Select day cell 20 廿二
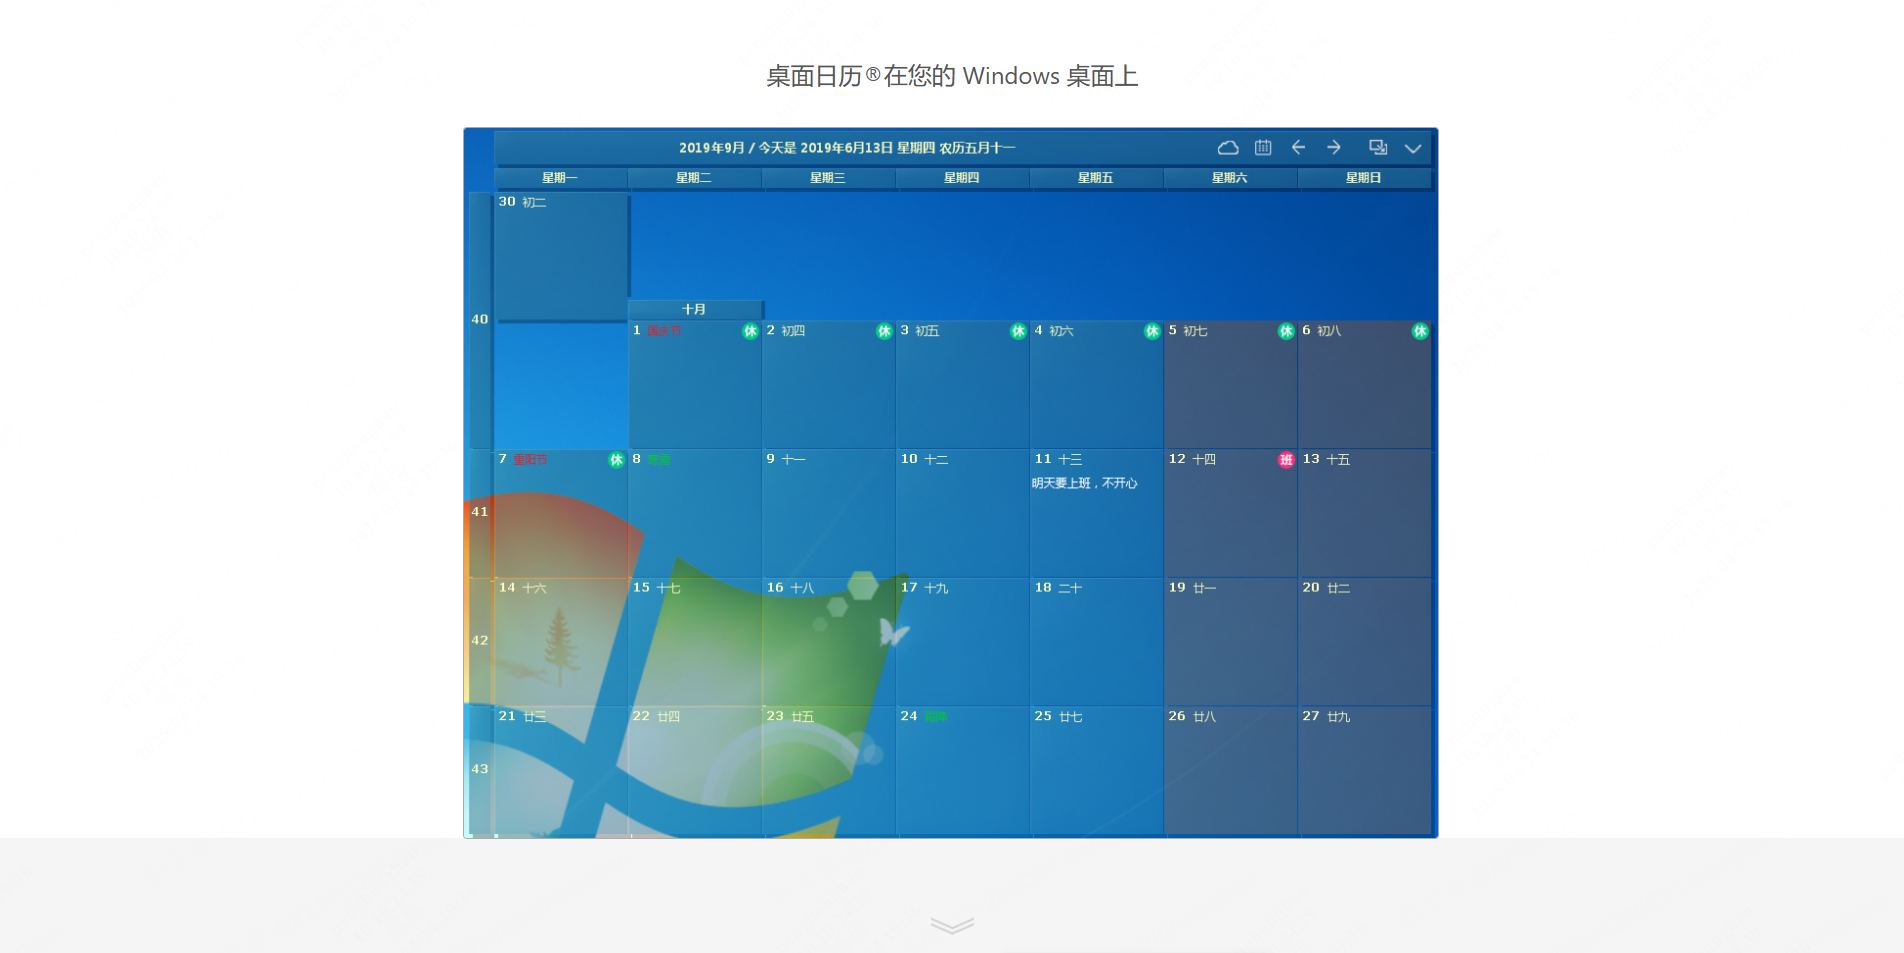This screenshot has width=1904, height=953. [x=1365, y=642]
